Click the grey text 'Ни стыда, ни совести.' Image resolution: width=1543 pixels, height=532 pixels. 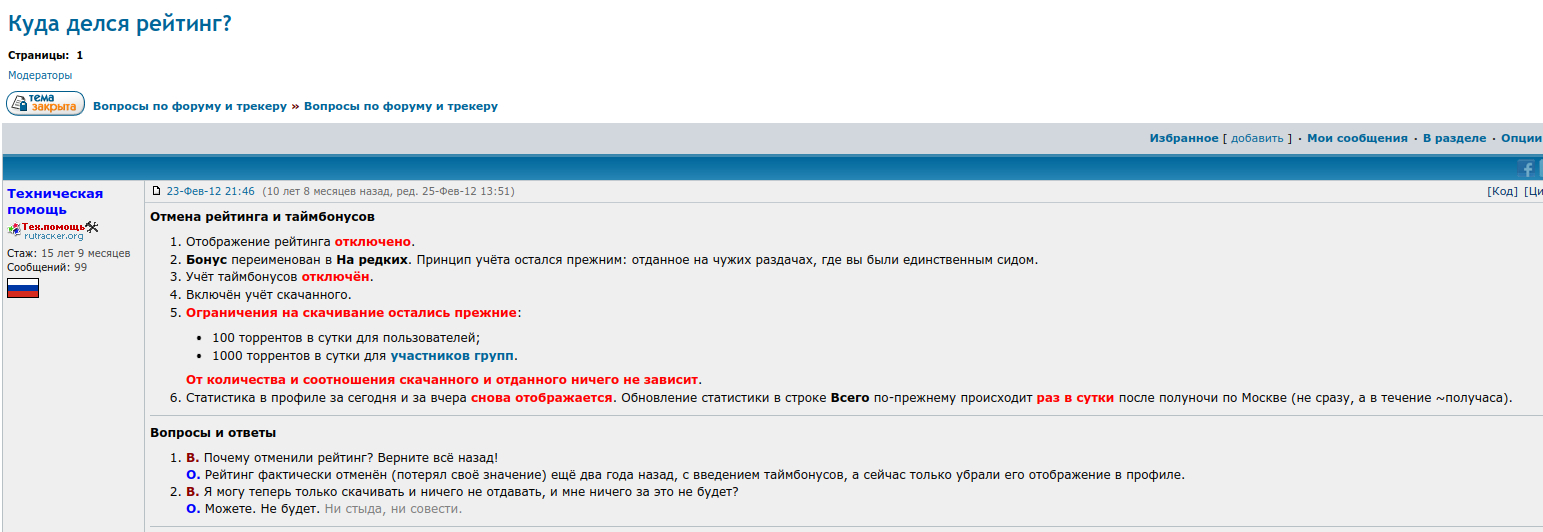click(x=393, y=509)
